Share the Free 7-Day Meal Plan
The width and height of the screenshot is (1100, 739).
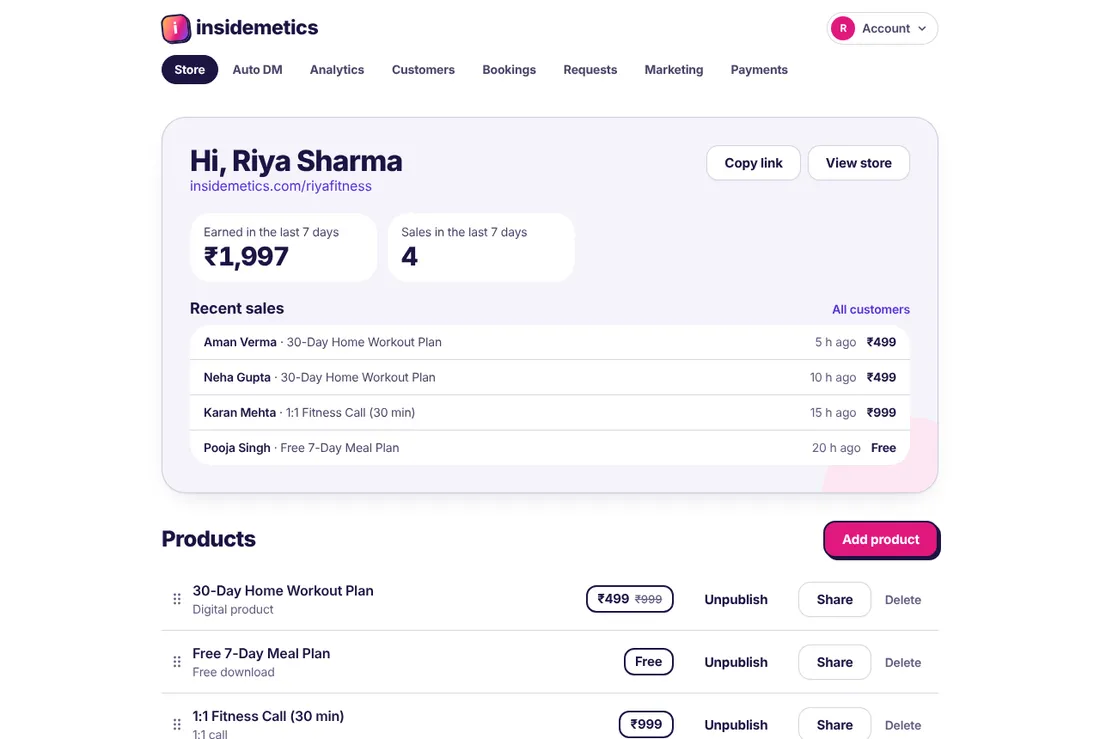tap(834, 662)
